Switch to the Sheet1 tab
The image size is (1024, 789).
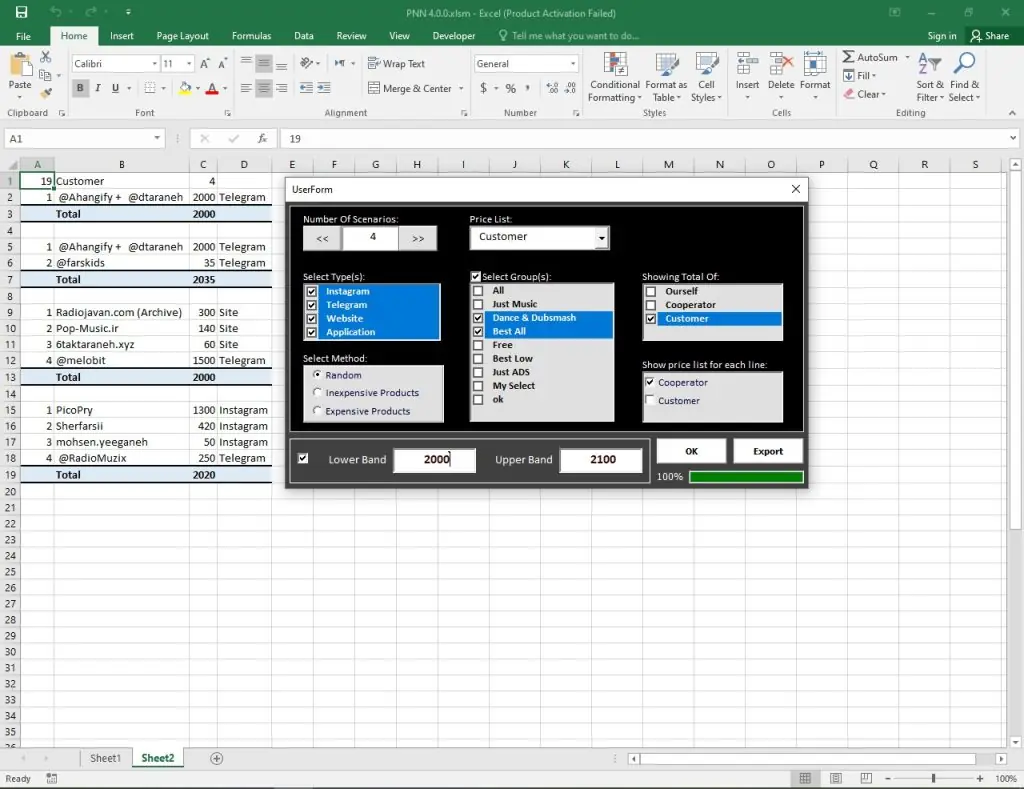point(105,758)
